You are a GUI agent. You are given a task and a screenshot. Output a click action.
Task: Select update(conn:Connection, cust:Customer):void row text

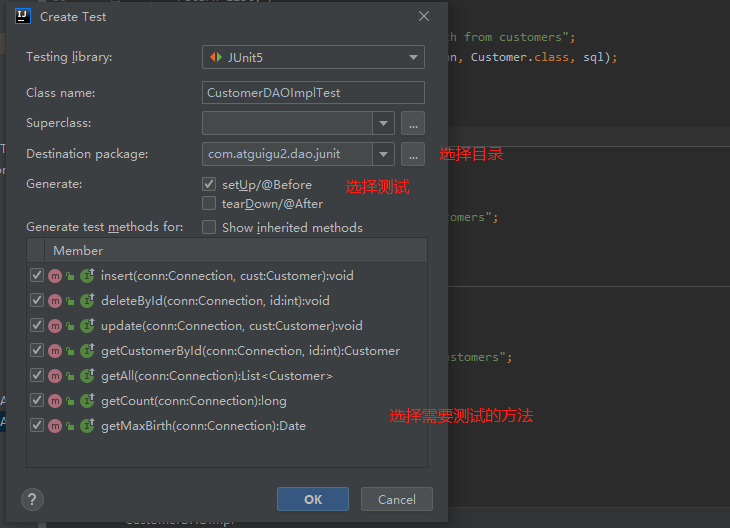(232, 325)
